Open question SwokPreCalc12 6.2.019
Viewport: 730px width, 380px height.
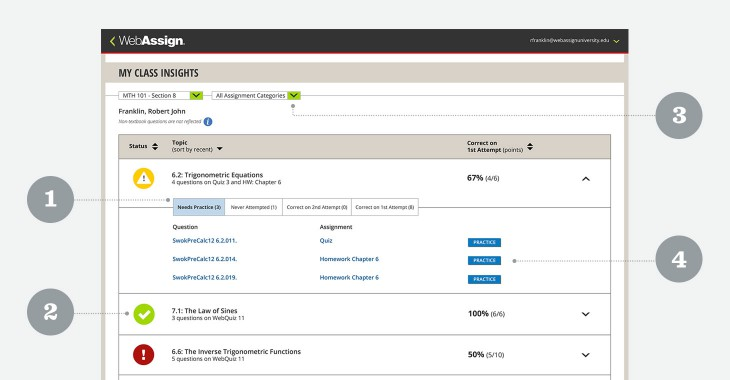point(205,278)
